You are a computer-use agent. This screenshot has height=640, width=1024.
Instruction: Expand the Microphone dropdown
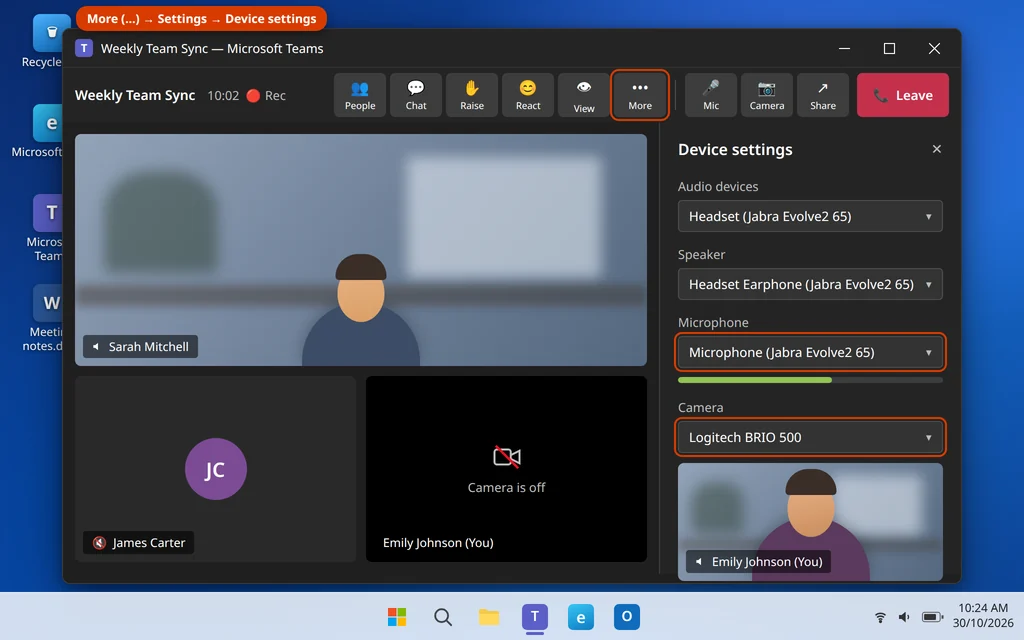pyautogui.click(x=810, y=353)
